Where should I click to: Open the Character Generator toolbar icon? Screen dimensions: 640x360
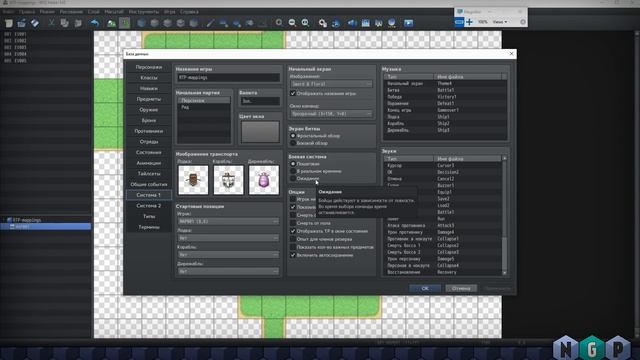[x=378, y=23]
